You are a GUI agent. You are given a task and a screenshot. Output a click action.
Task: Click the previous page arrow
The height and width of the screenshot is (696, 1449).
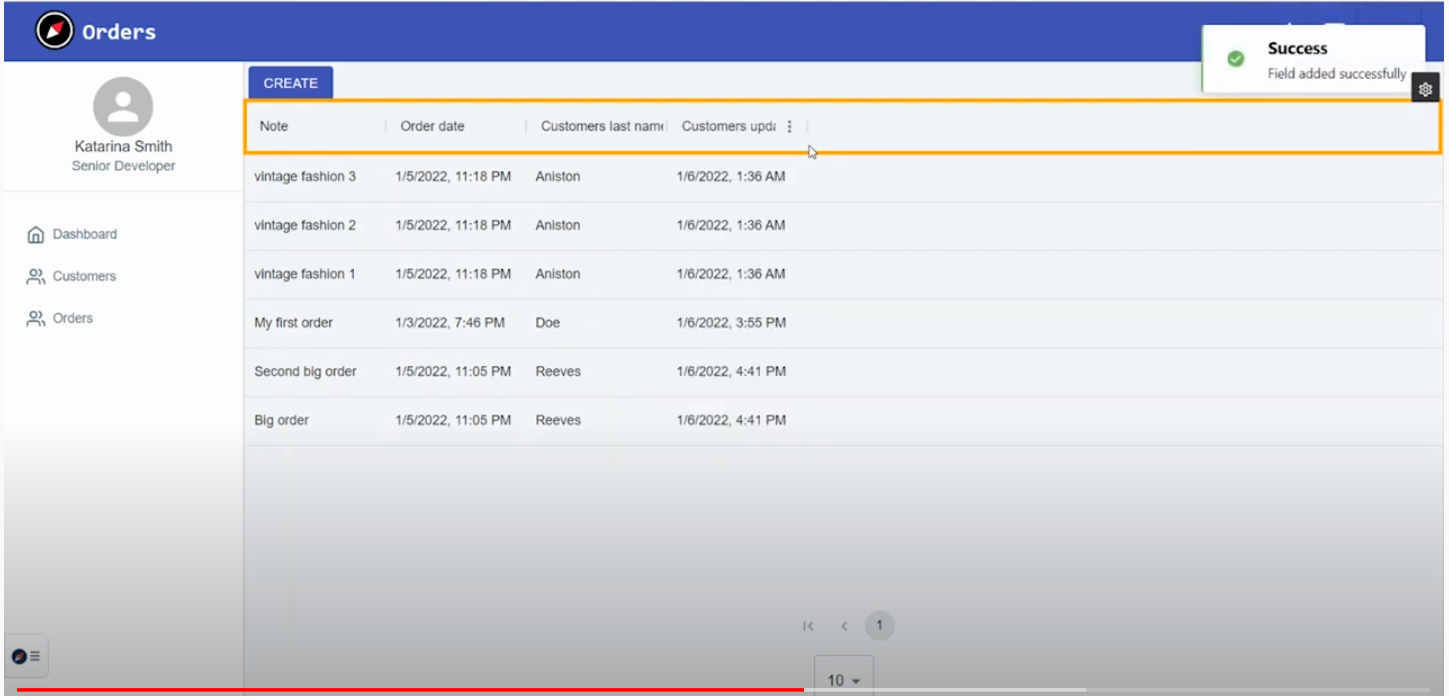tap(844, 626)
